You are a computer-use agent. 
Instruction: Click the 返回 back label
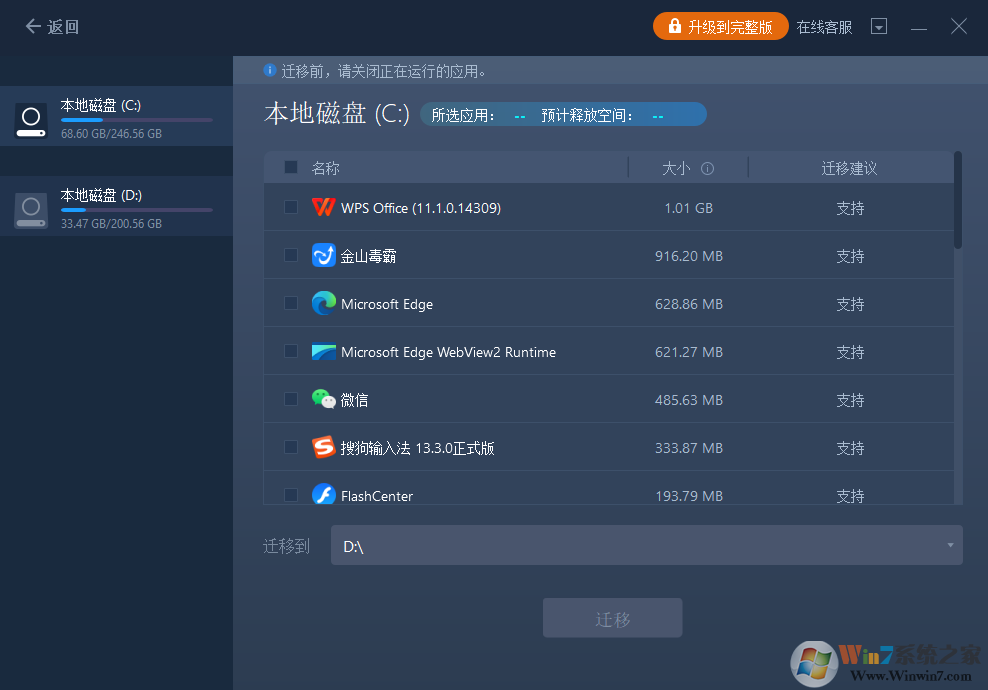(x=63, y=27)
